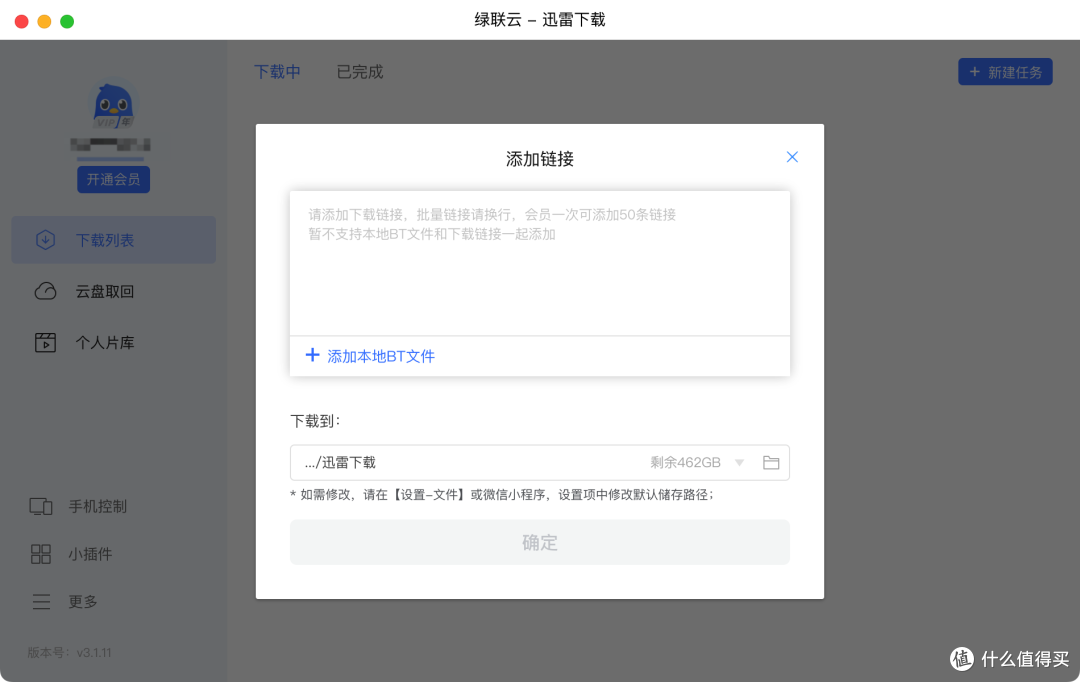Screen dimensions: 1080x682
Task: Click the yellow macOS minimize button
Action: pos(44,21)
